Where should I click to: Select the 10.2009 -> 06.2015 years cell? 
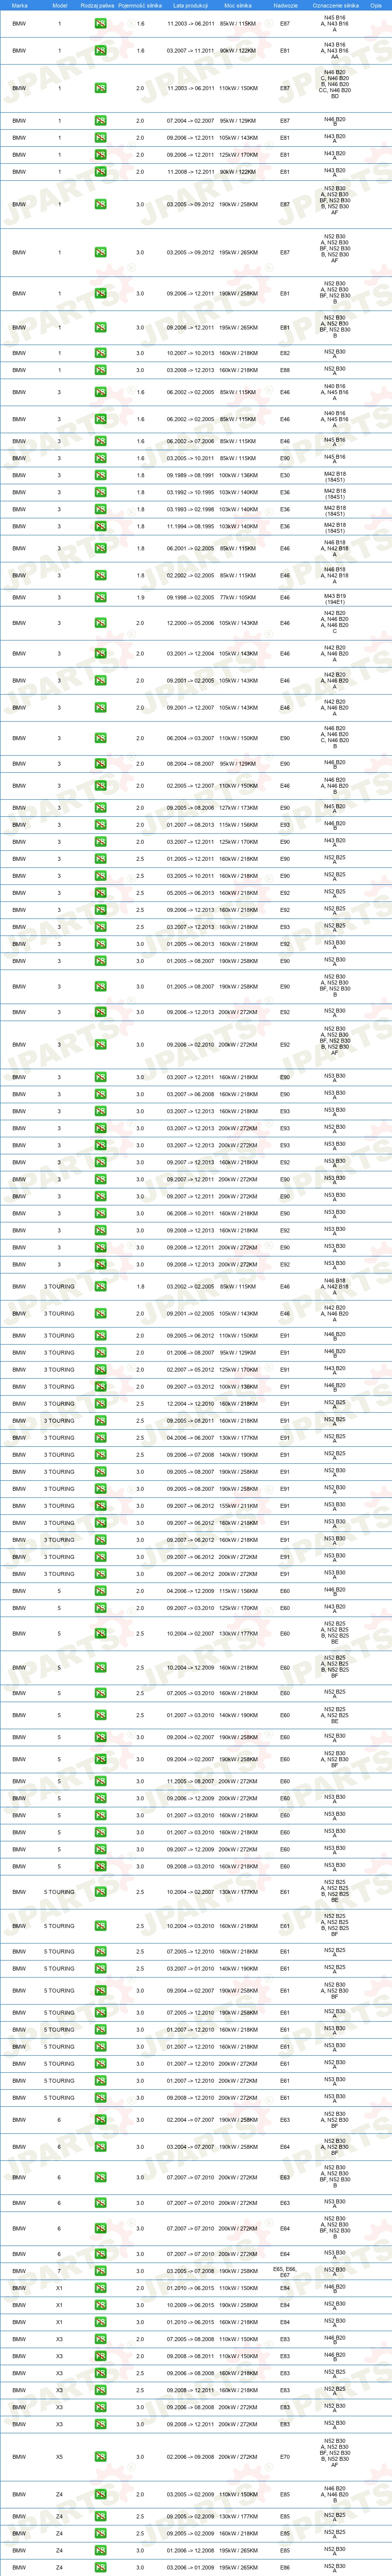[191, 2305]
